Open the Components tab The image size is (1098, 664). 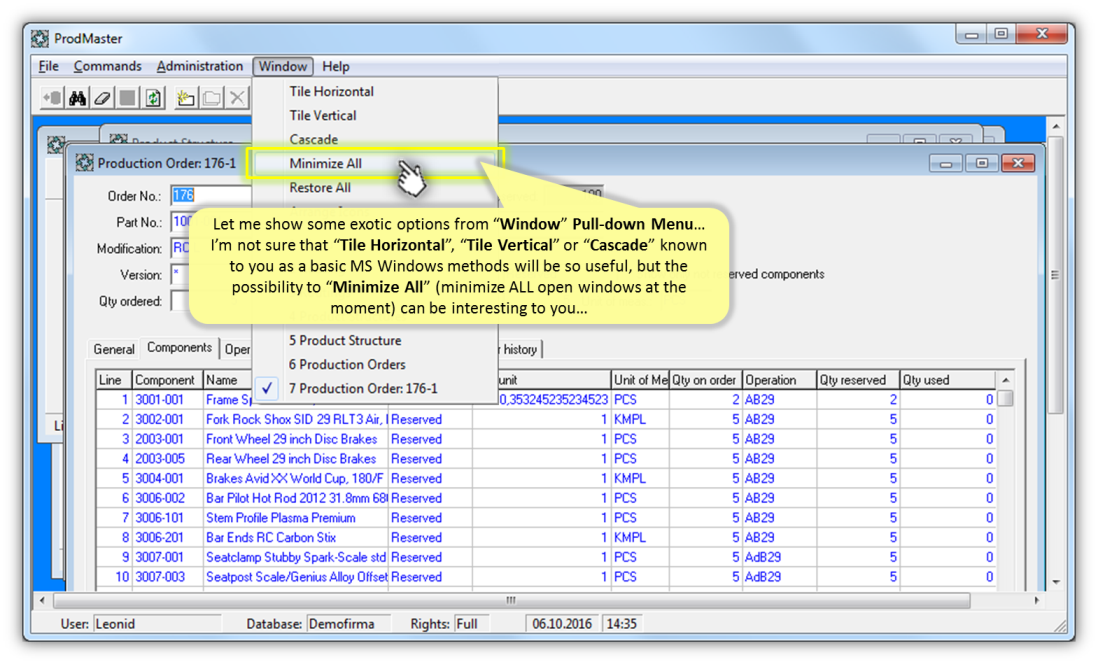(179, 348)
